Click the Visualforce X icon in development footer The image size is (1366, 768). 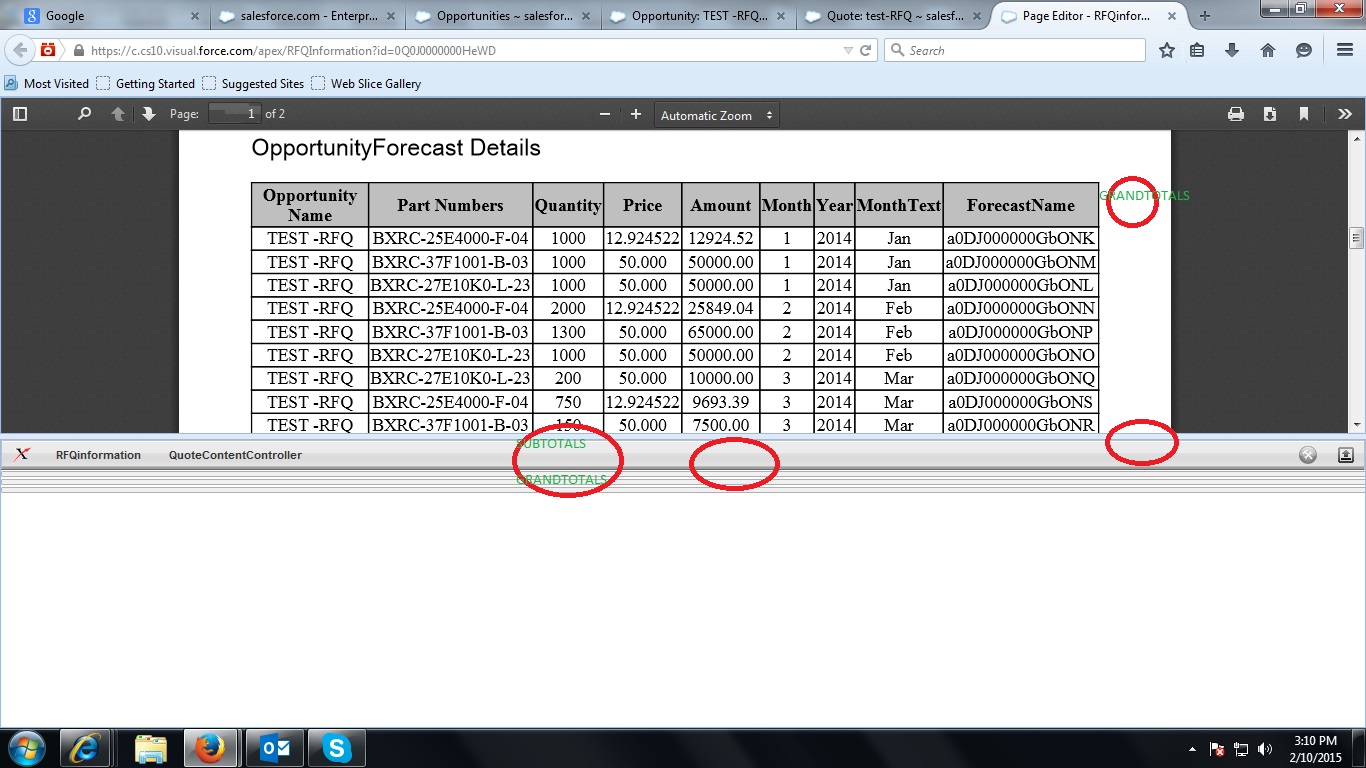click(x=22, y=455)
